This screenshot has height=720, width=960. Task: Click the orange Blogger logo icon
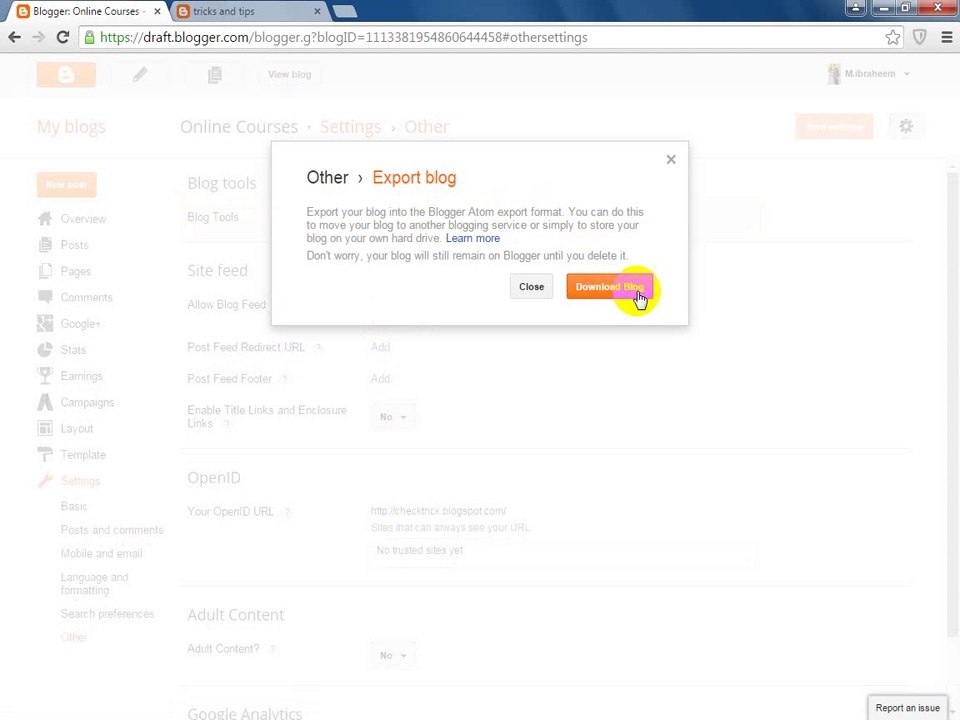(x=66, y=75)
